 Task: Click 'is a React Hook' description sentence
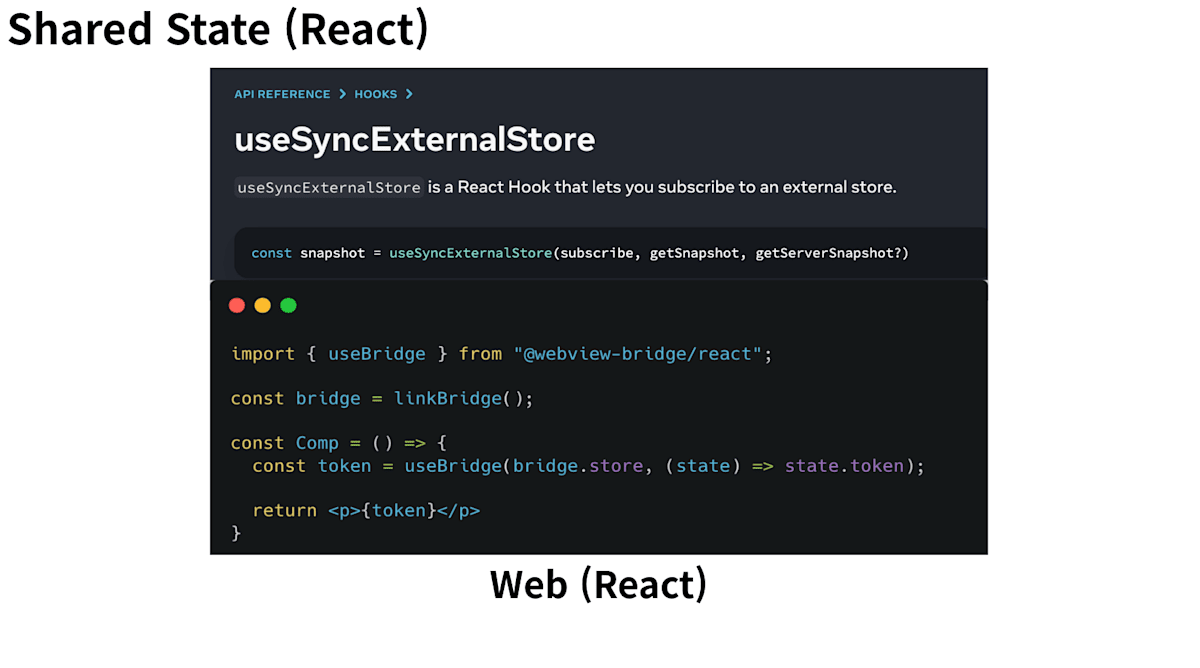(x=662, y=187)
